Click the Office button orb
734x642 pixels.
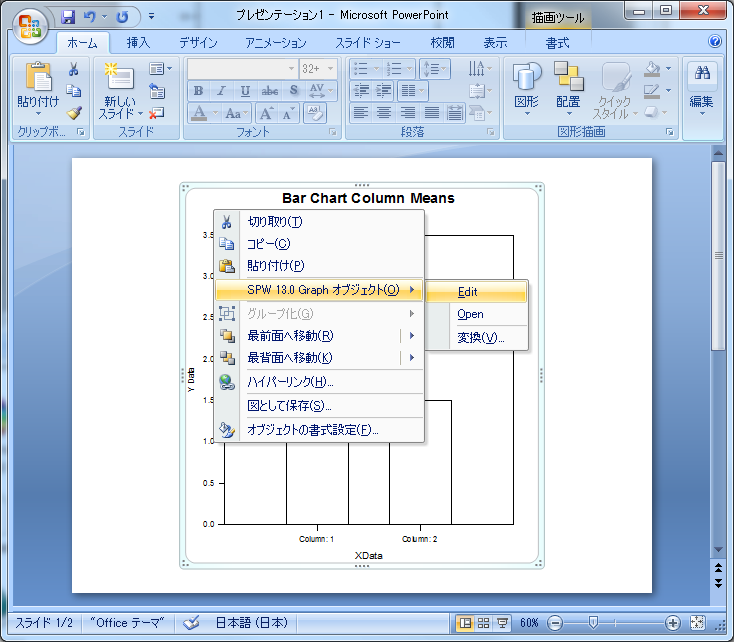pos(29,26)
